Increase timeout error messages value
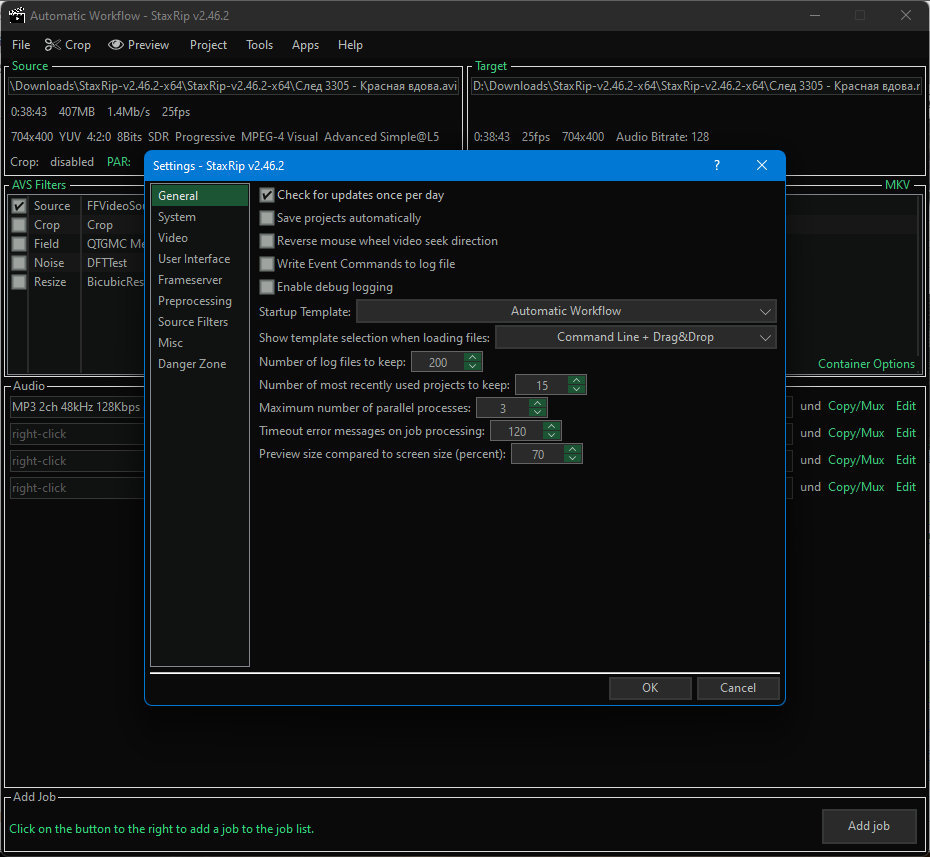Viewport: 930px width, 857px height. click(552, 426)
